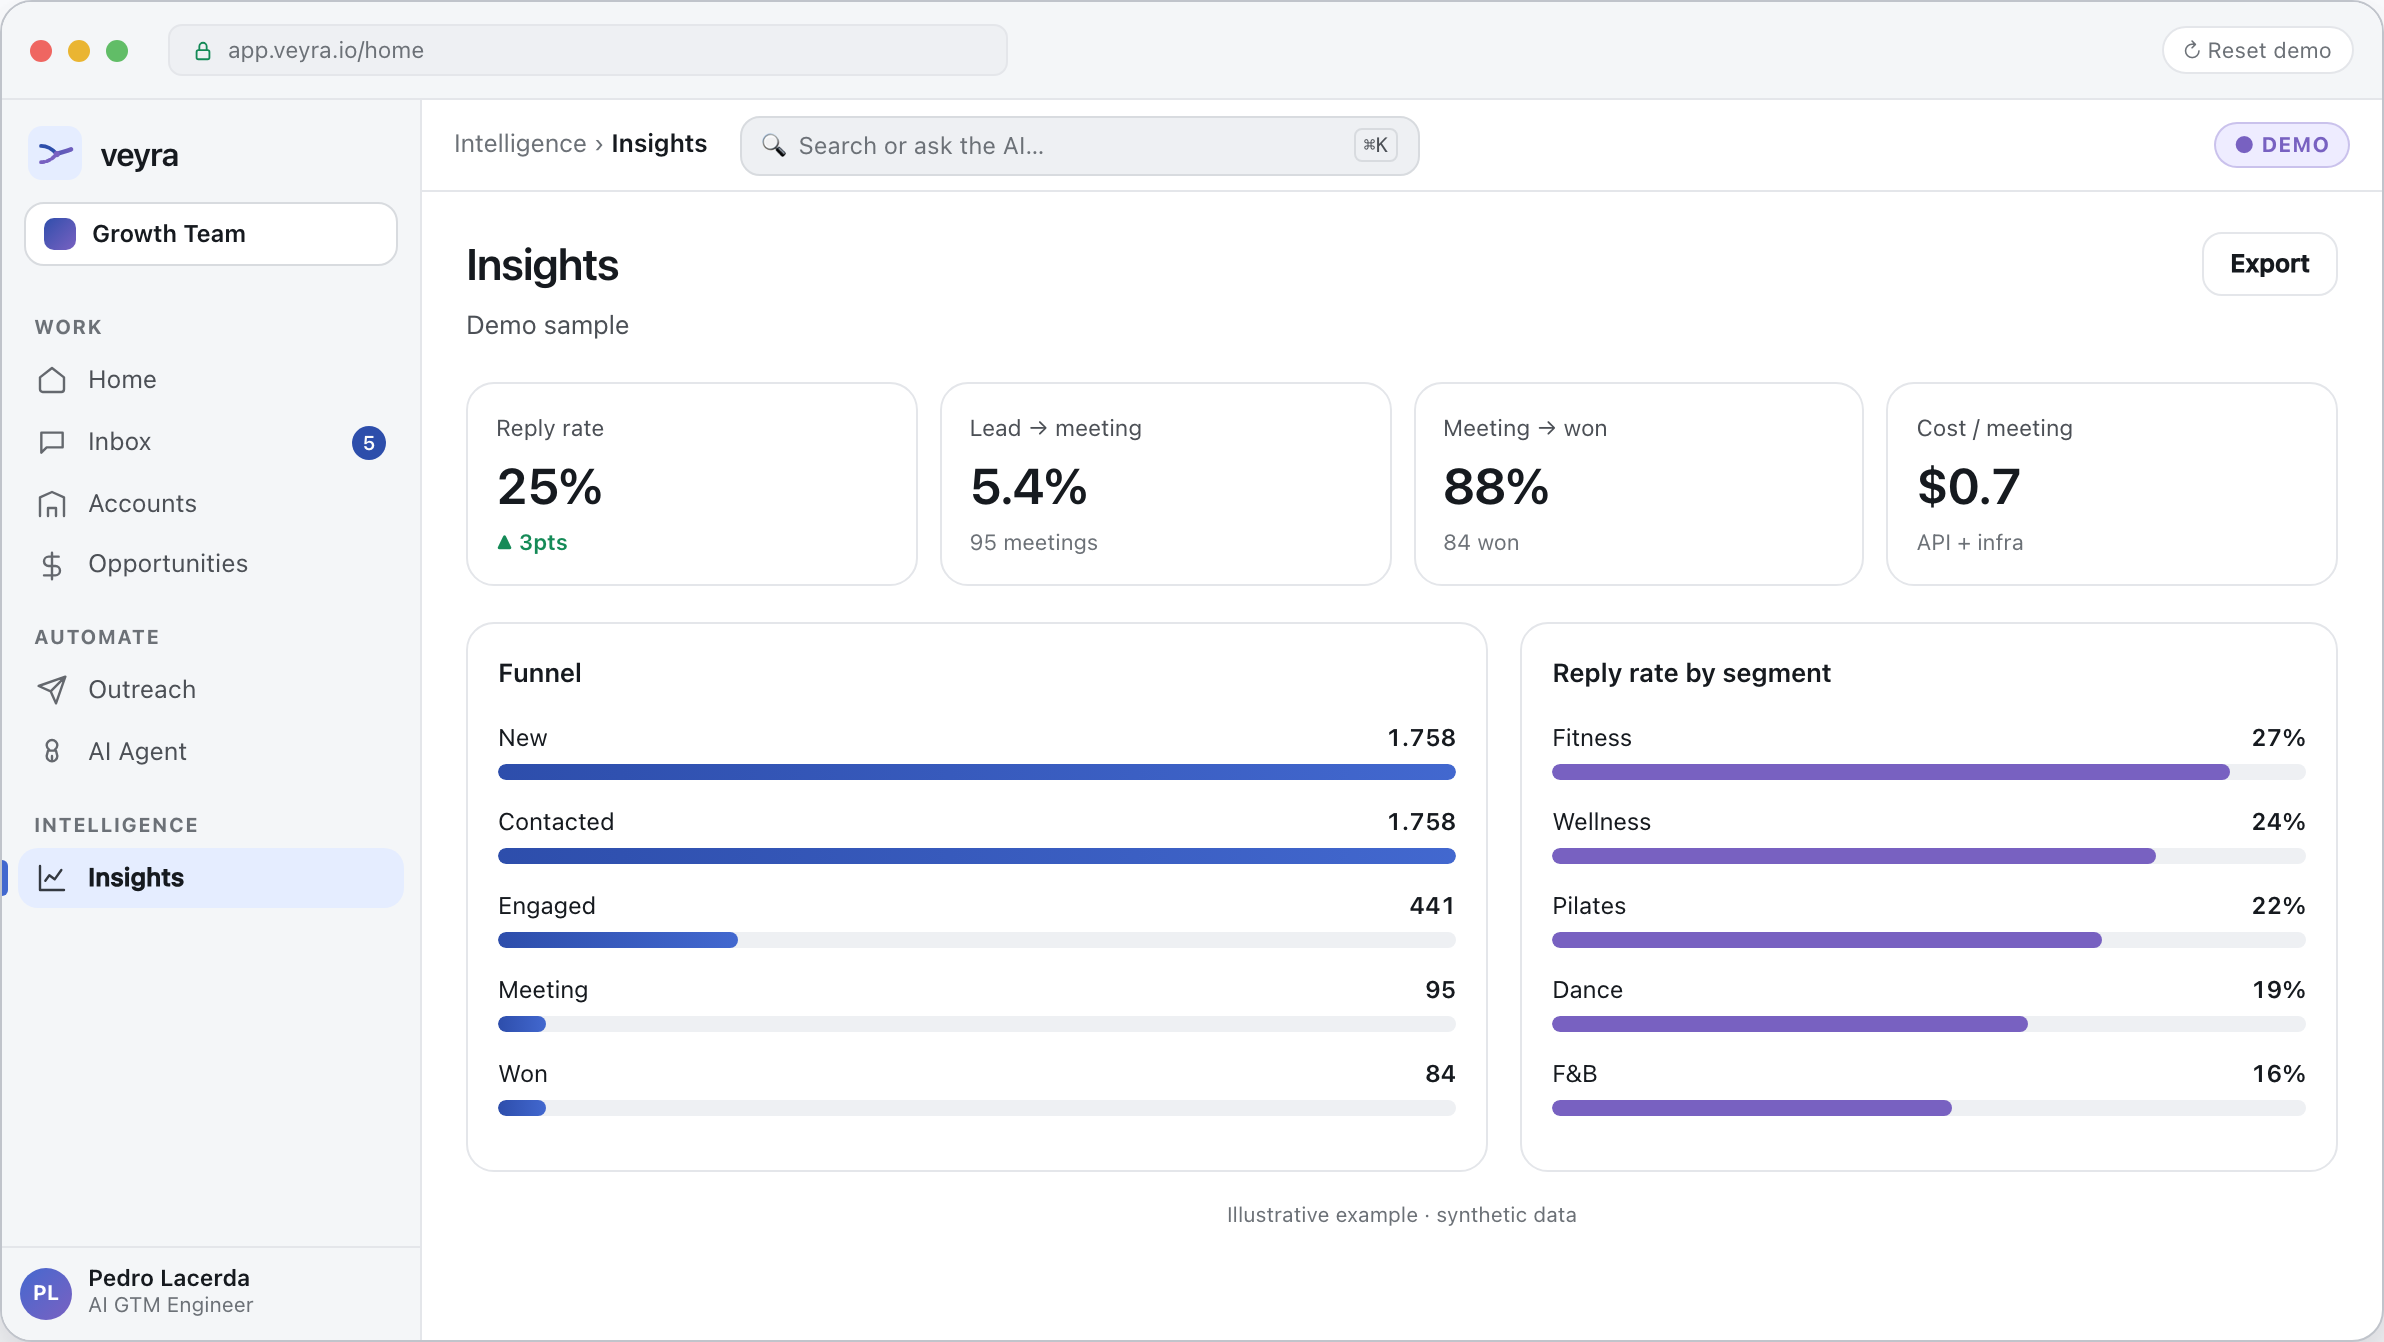Click the "Funnel" heading
Viewport: 2384px width, 1342px height.
540,673
